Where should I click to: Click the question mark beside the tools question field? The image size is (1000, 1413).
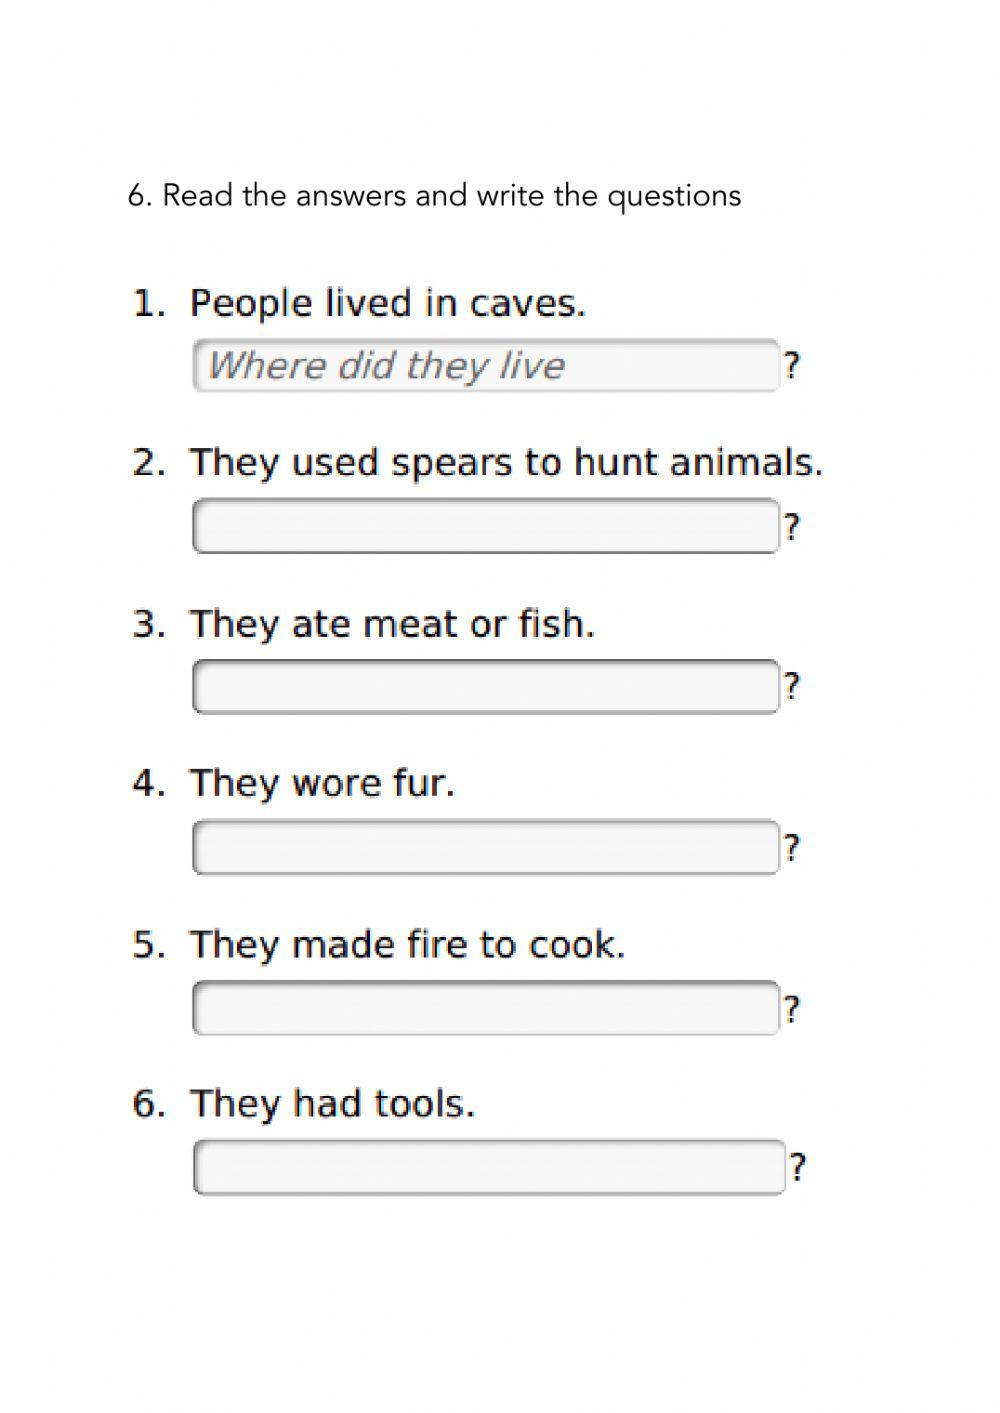coord(798,1167)
